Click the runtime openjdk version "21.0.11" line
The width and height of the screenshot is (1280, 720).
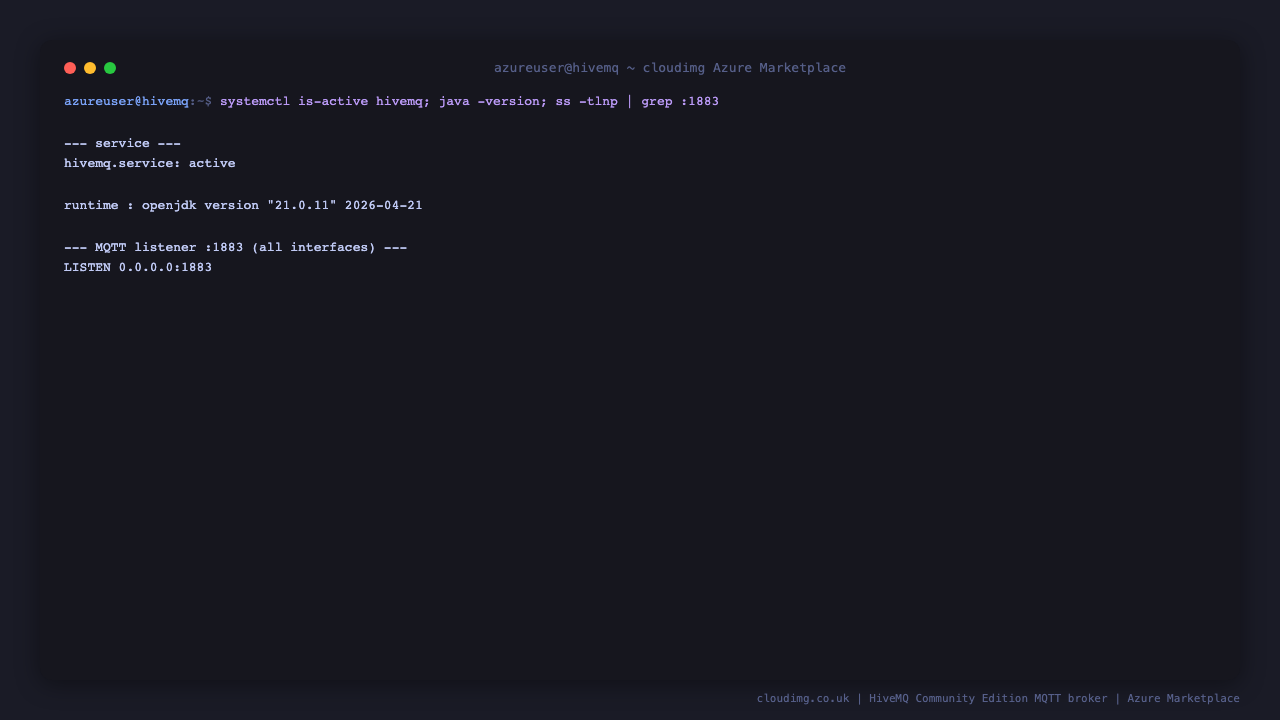(x=243, y=206)
